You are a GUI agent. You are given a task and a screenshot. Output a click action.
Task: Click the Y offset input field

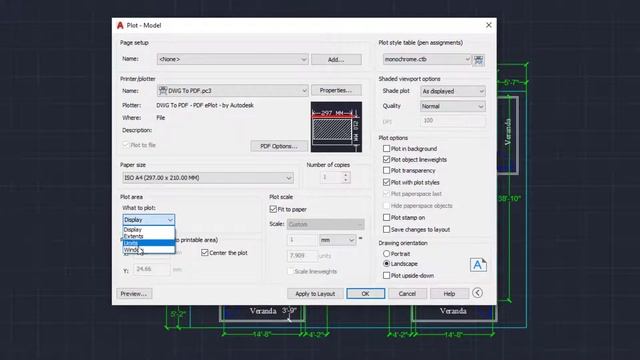pyautogui.click(x=151, y=269)
